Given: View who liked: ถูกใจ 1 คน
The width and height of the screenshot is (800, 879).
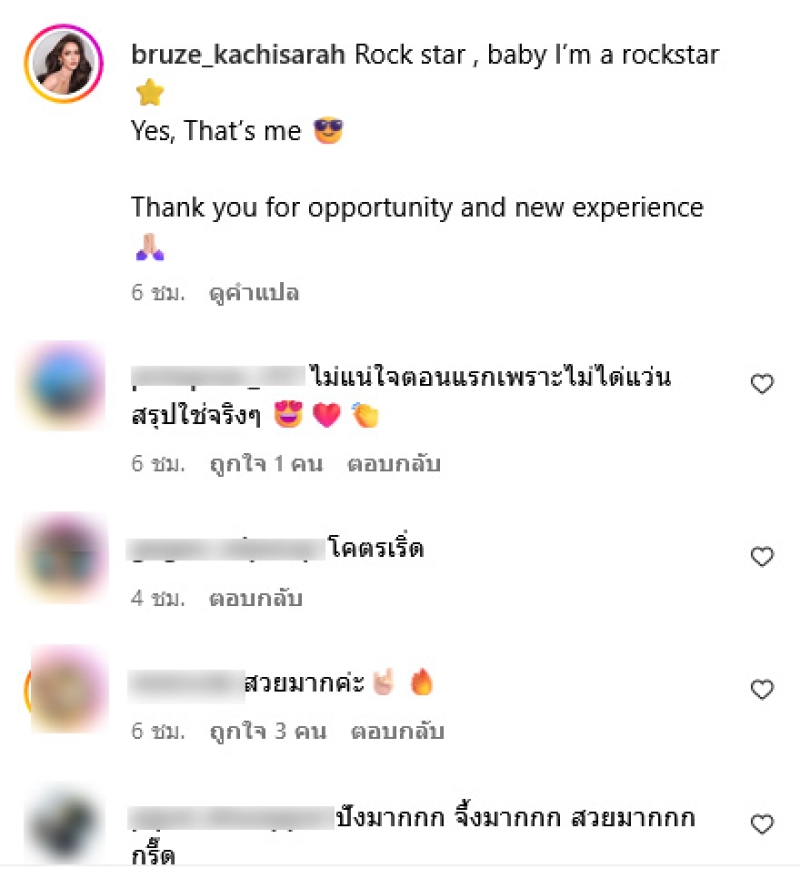Looking at the screenshot, I should pos(266,464).
